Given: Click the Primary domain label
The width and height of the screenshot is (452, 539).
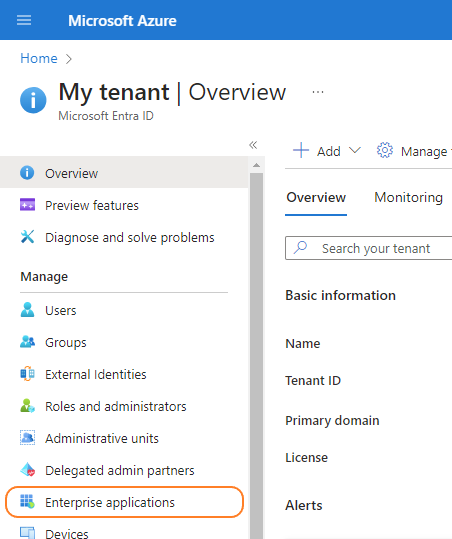Looking at the screenshot, I should (x=332, y=420).
